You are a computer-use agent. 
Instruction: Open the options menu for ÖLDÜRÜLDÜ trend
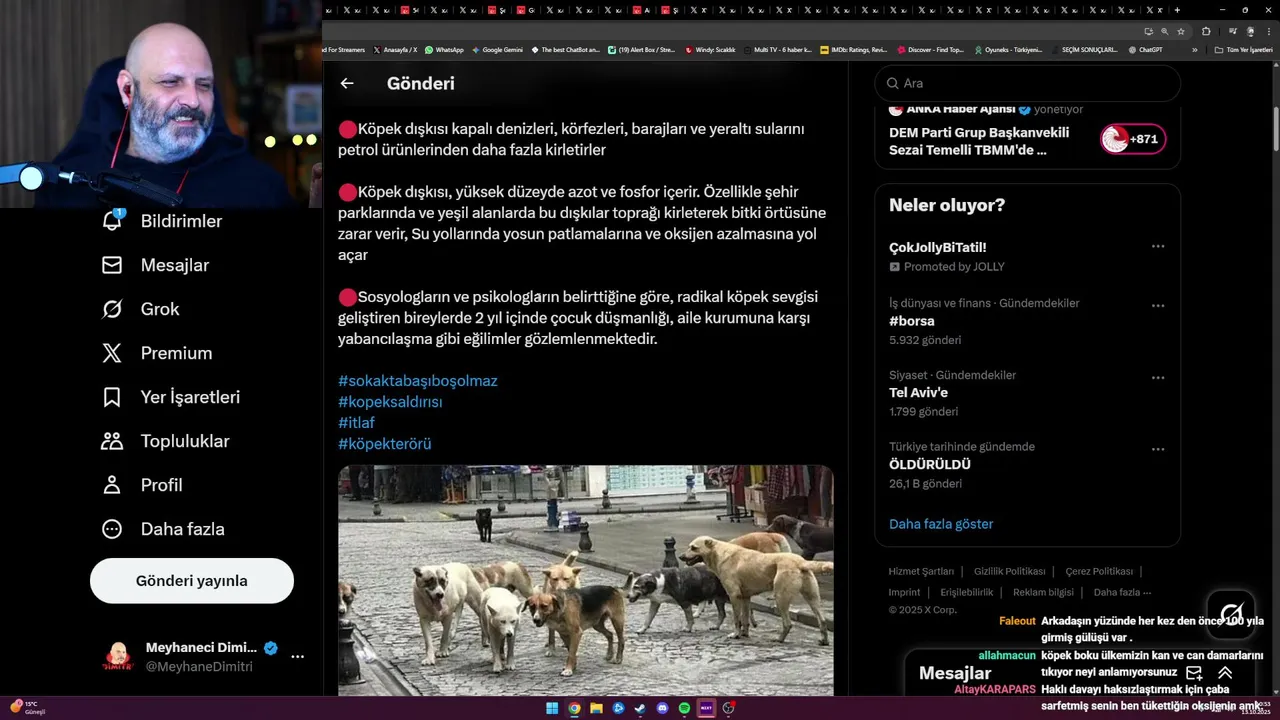coord(1158,449)
